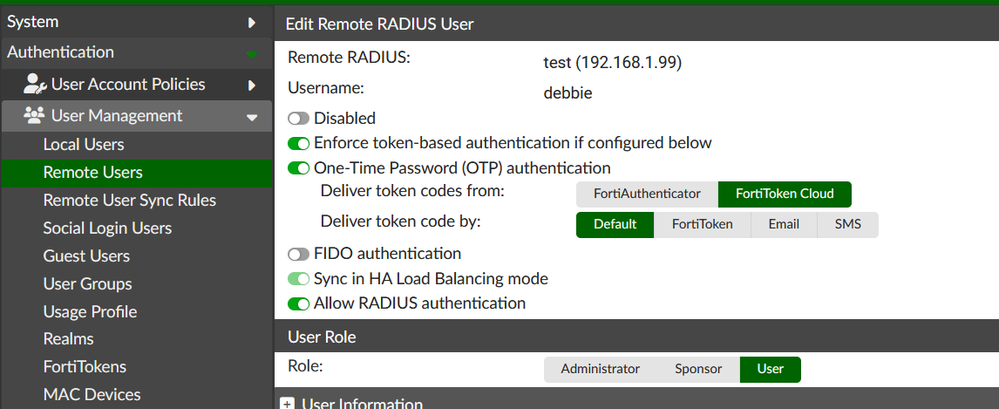Viewport: 999px width, 409px height.
Task: Set role to Administrator
Action: point(600,369)
